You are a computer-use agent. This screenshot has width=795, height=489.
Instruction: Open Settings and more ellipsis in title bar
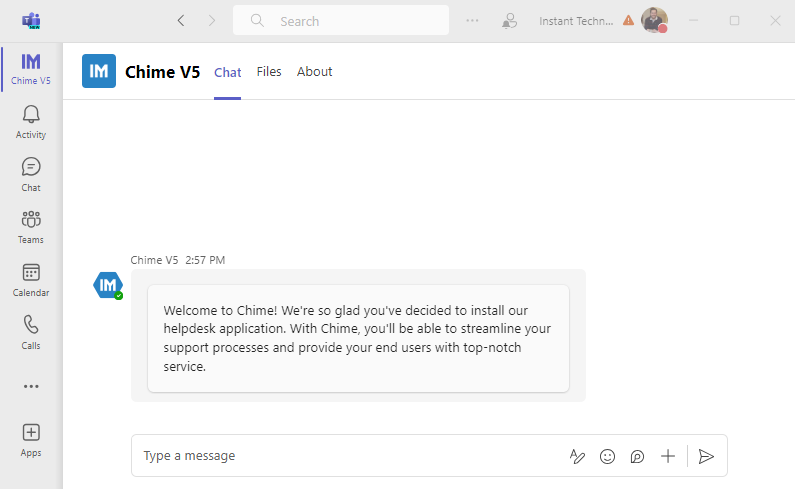(x=472, y=21)
